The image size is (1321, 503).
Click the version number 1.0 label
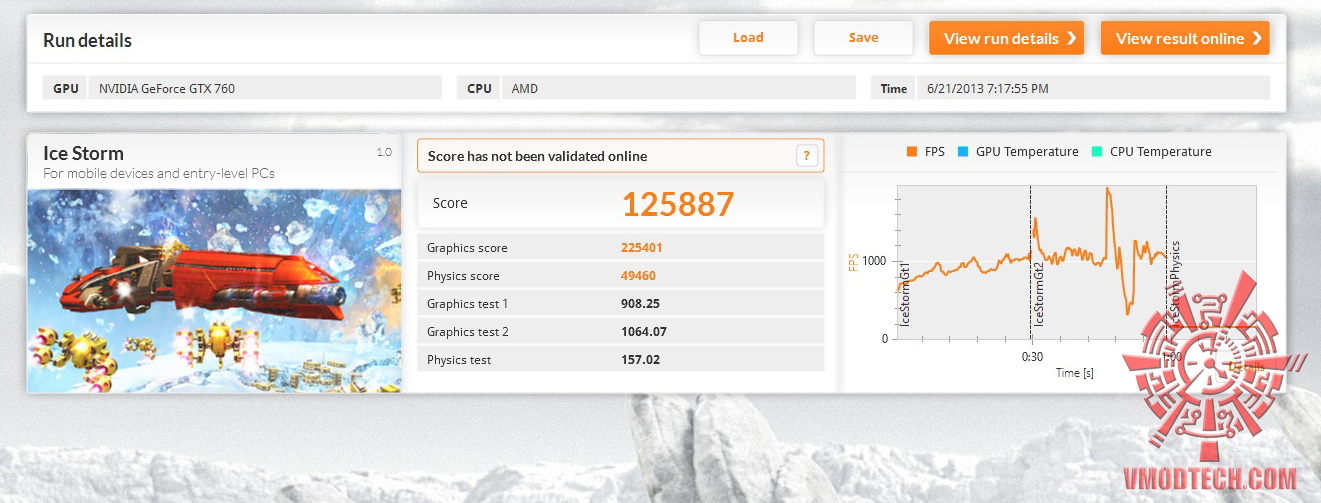coord(384,152)
